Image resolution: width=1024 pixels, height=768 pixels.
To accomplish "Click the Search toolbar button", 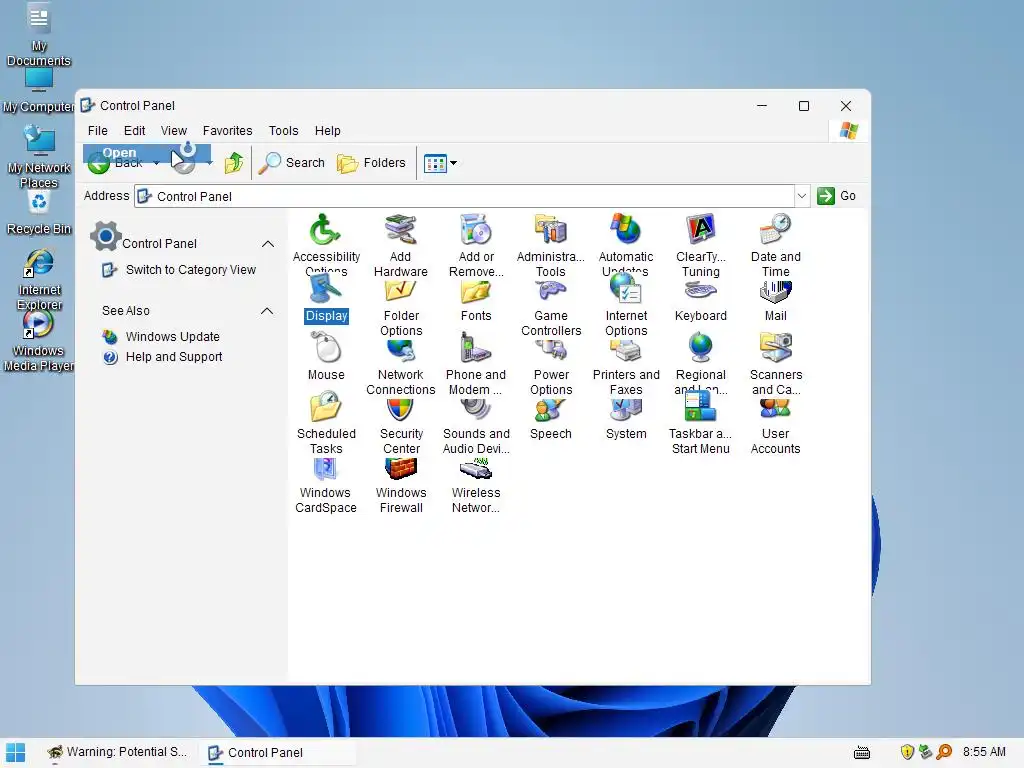I will click(x=292, y=163).
